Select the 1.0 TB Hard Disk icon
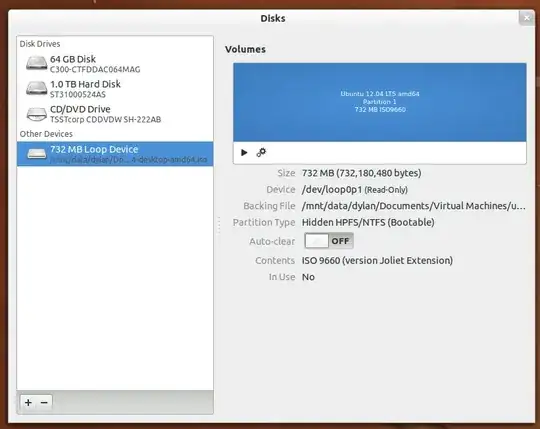The height and width of the screenshot is (429, 540). coord(37,88)
